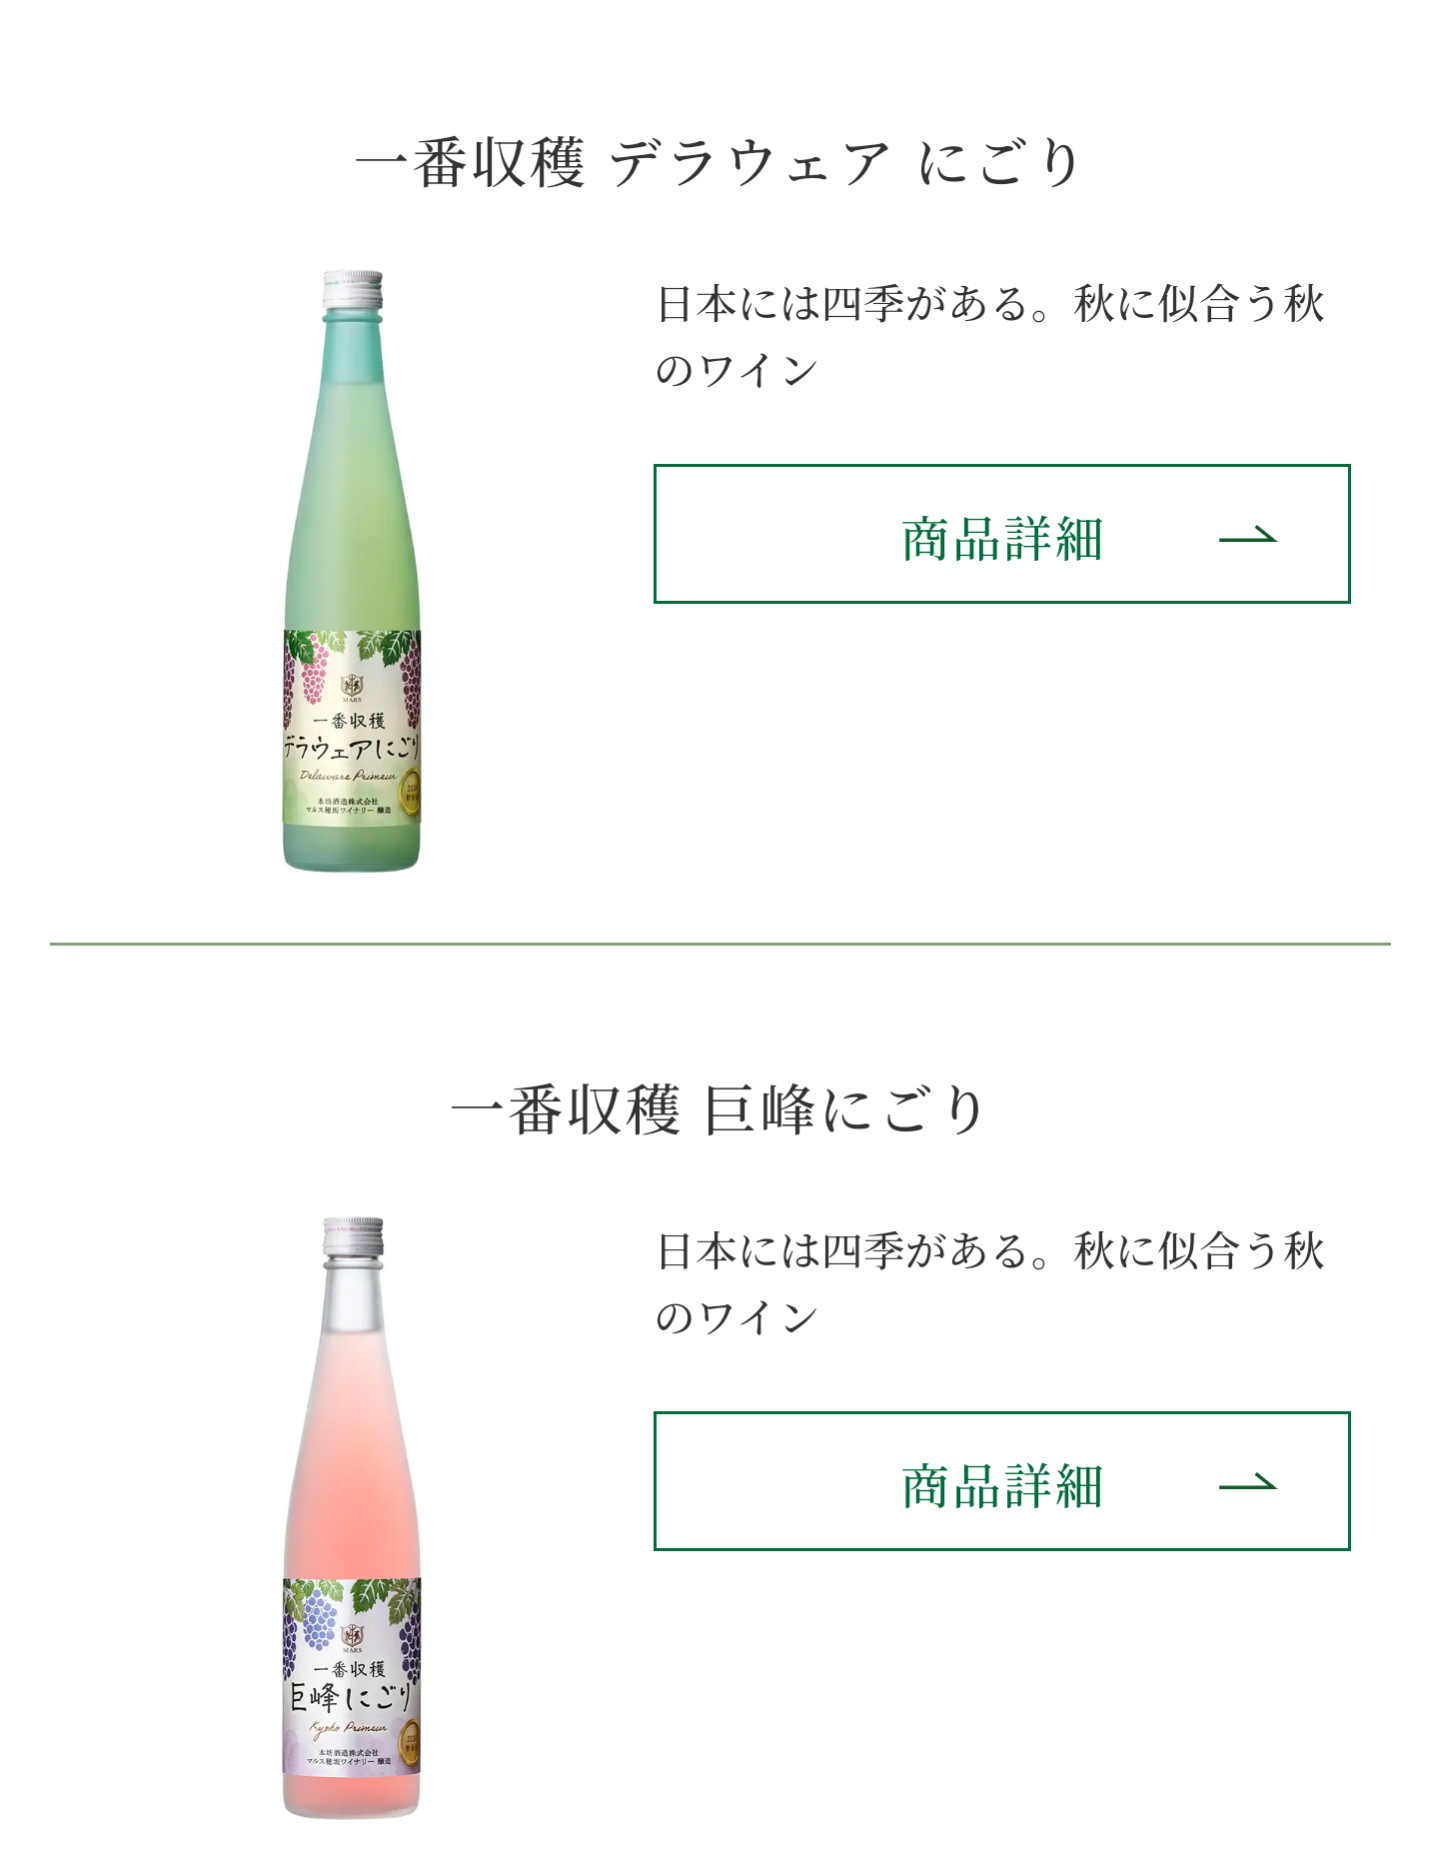Click the pink grape illustration on the green bottle label
Viewport: 1439px width, 1876px height.
315,669
